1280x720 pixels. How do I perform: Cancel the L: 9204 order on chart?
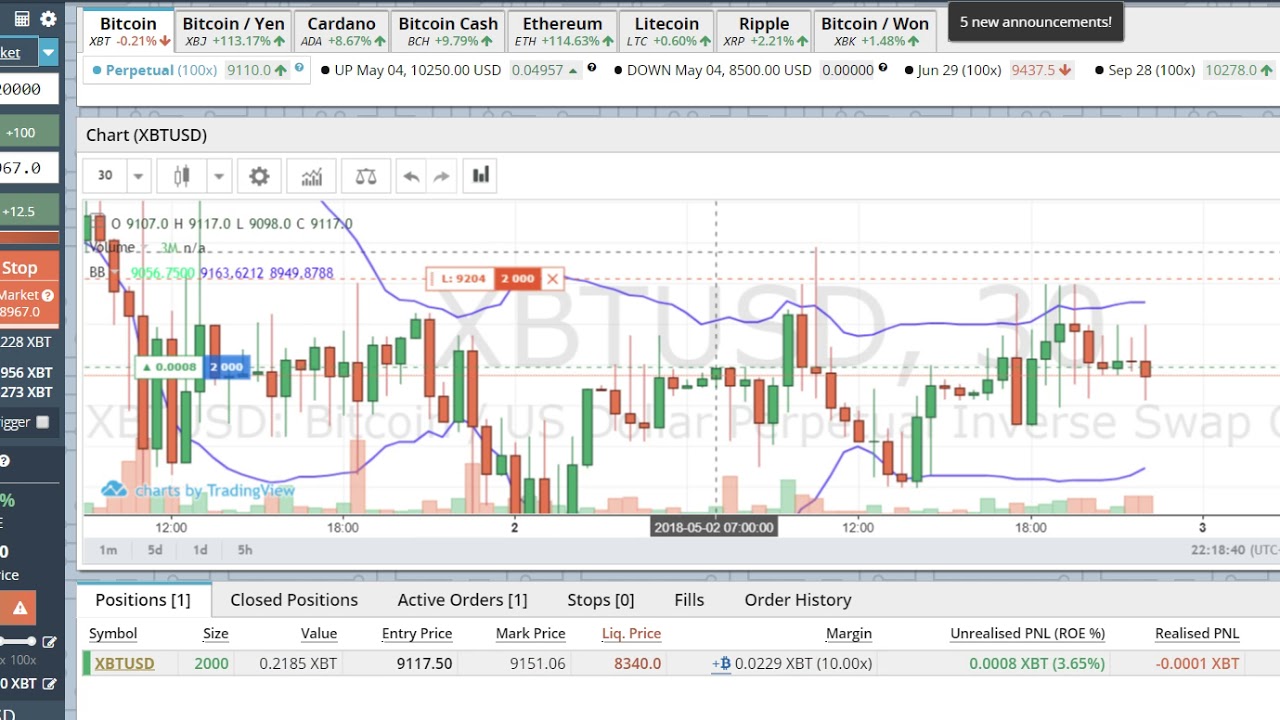point(552,279)
